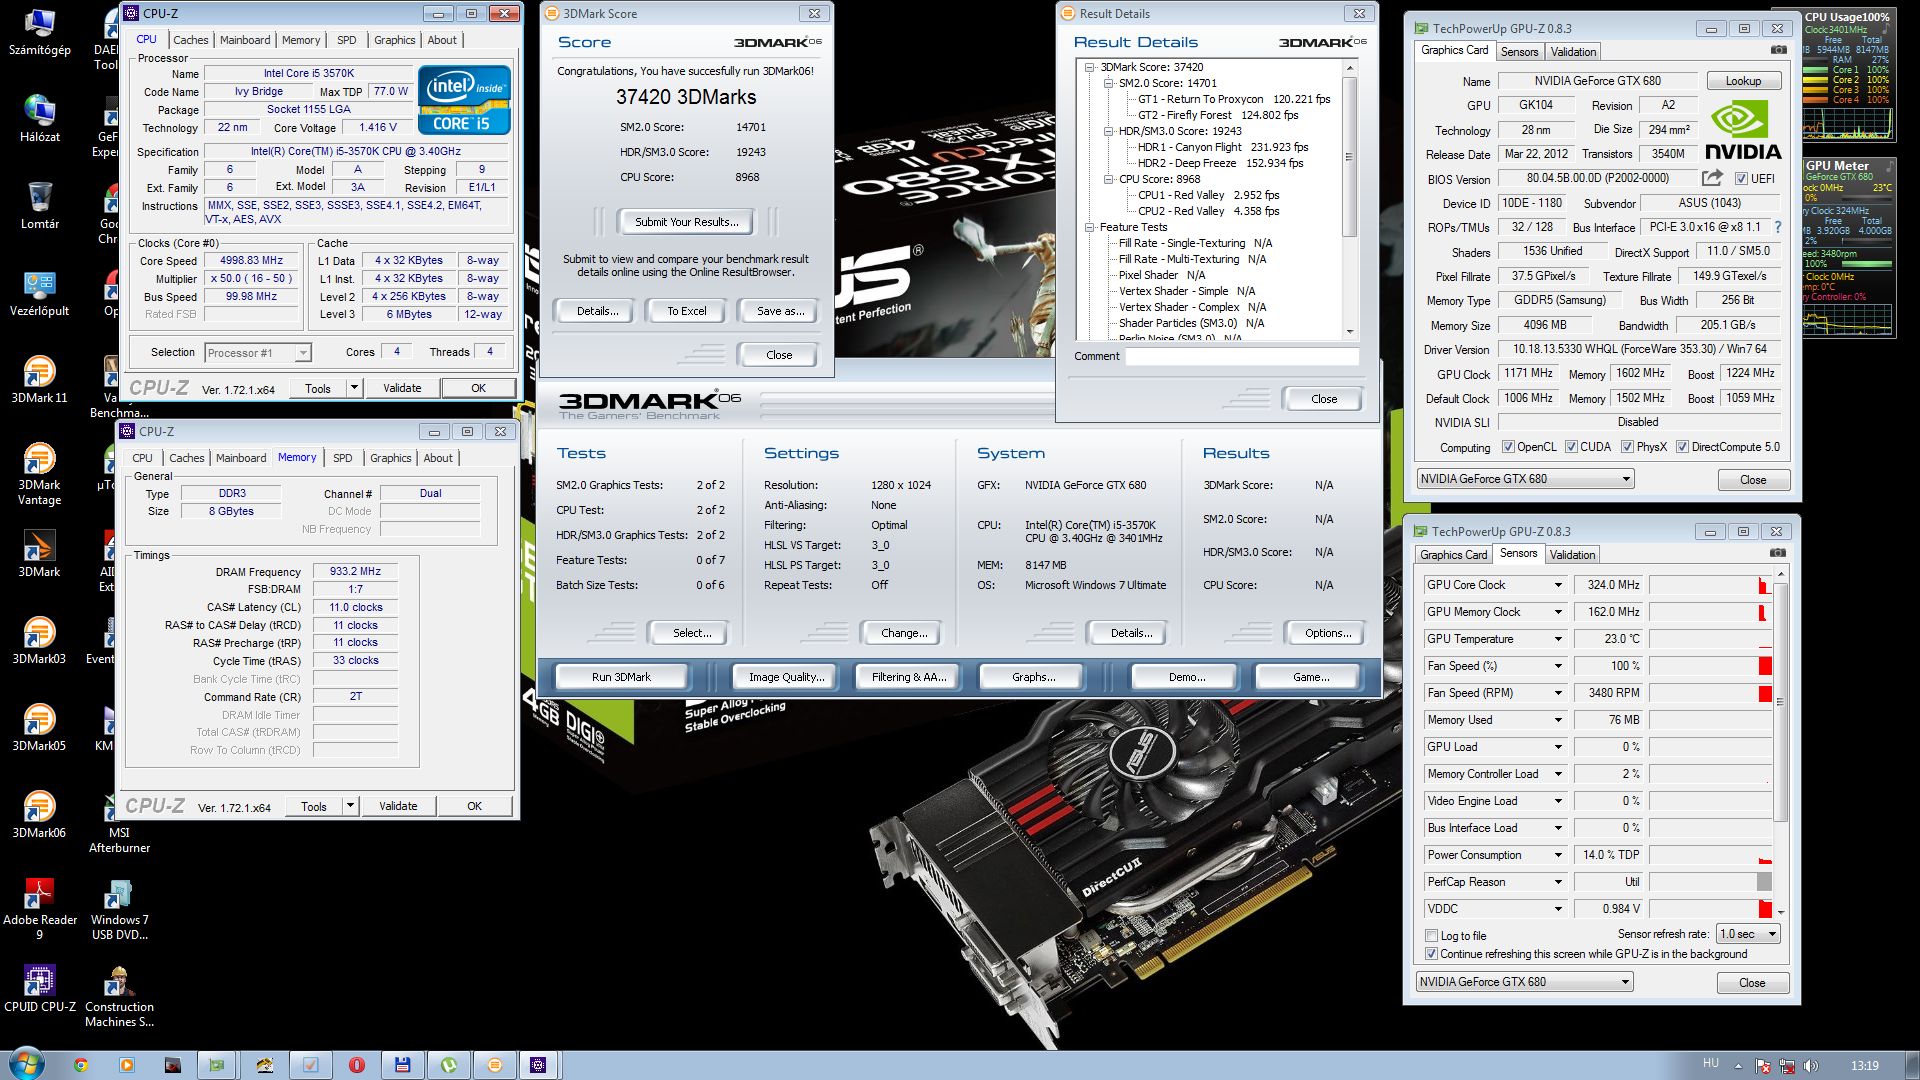The width and height of the screenshot is (1920, 1080).
Task: Switch to Mainboard tab in top CPU-Z
Action: point(245,40)
